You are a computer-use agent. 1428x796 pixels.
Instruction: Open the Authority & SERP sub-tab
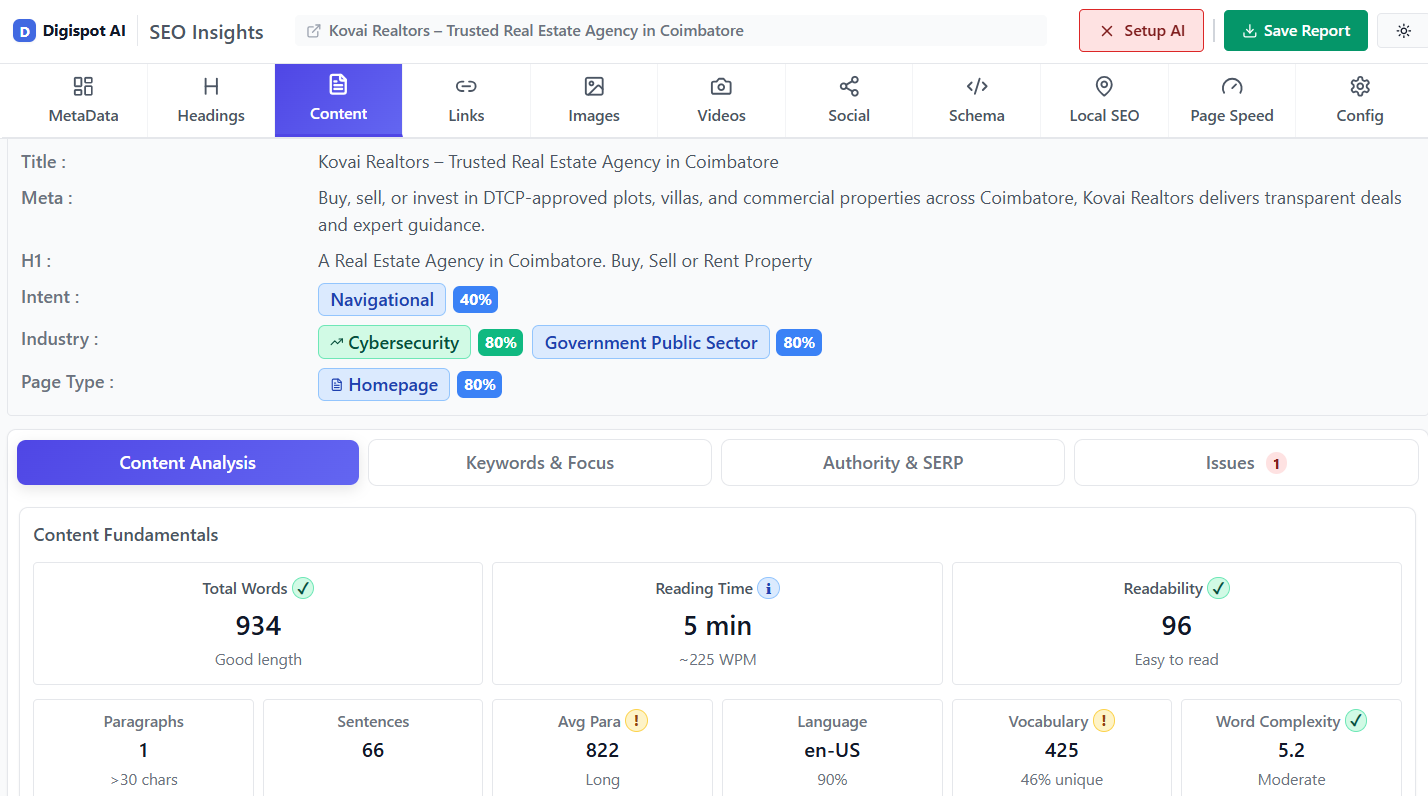click(x=893, y=463)
